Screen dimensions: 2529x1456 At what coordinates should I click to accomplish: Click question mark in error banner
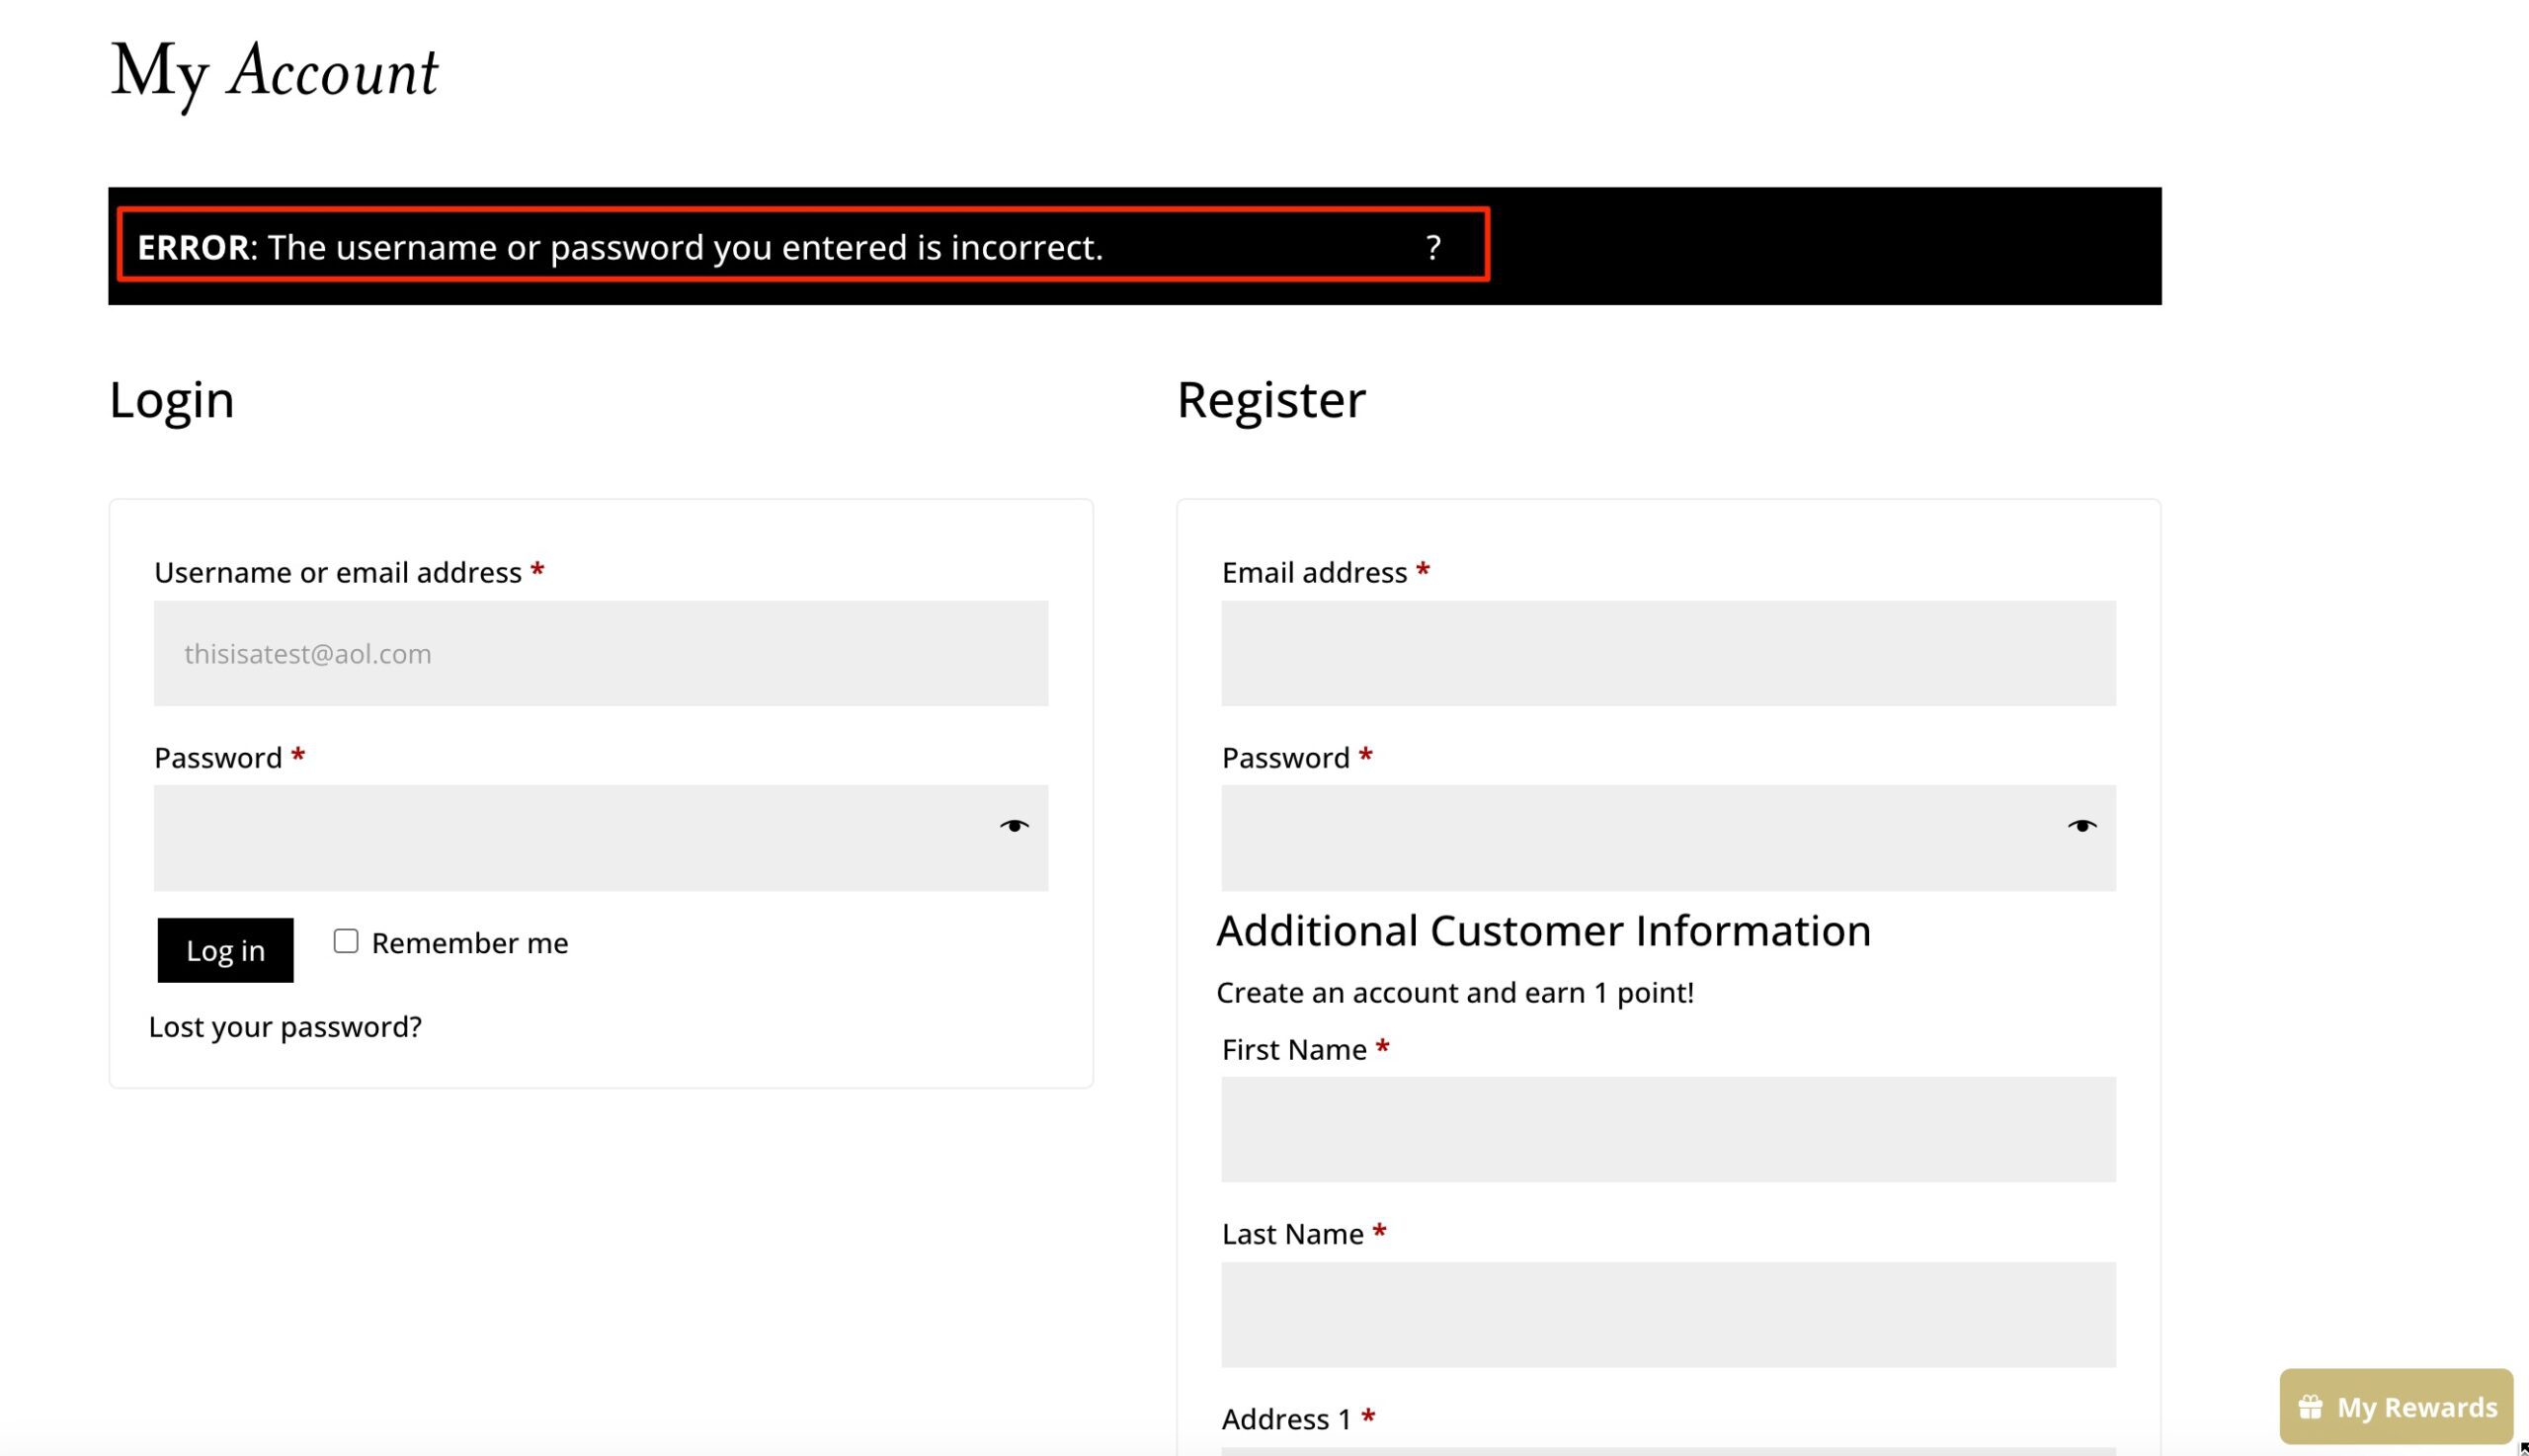1432,247
